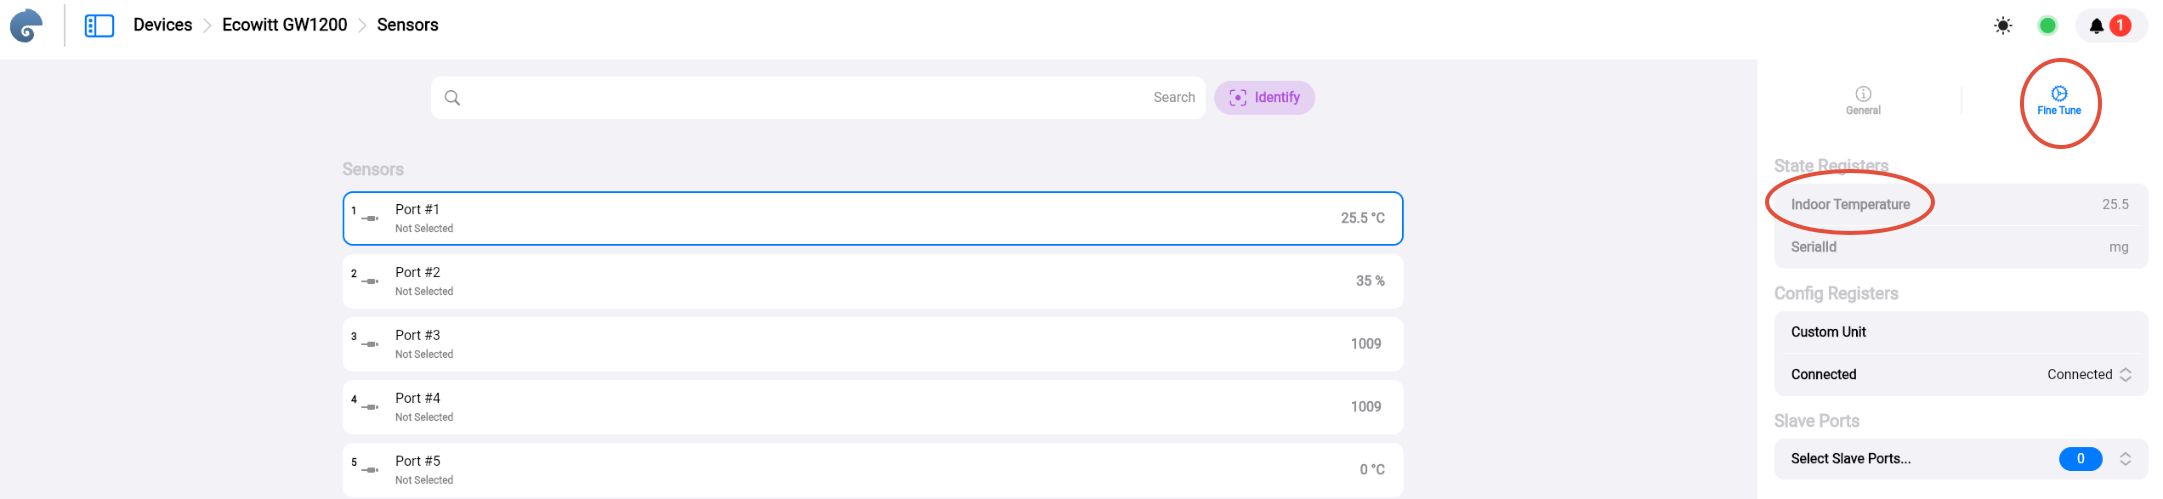2163x499 pixels.
Task: Go to Devices breadcrumb
Action: pyautogui.click(x=162, y=25)
